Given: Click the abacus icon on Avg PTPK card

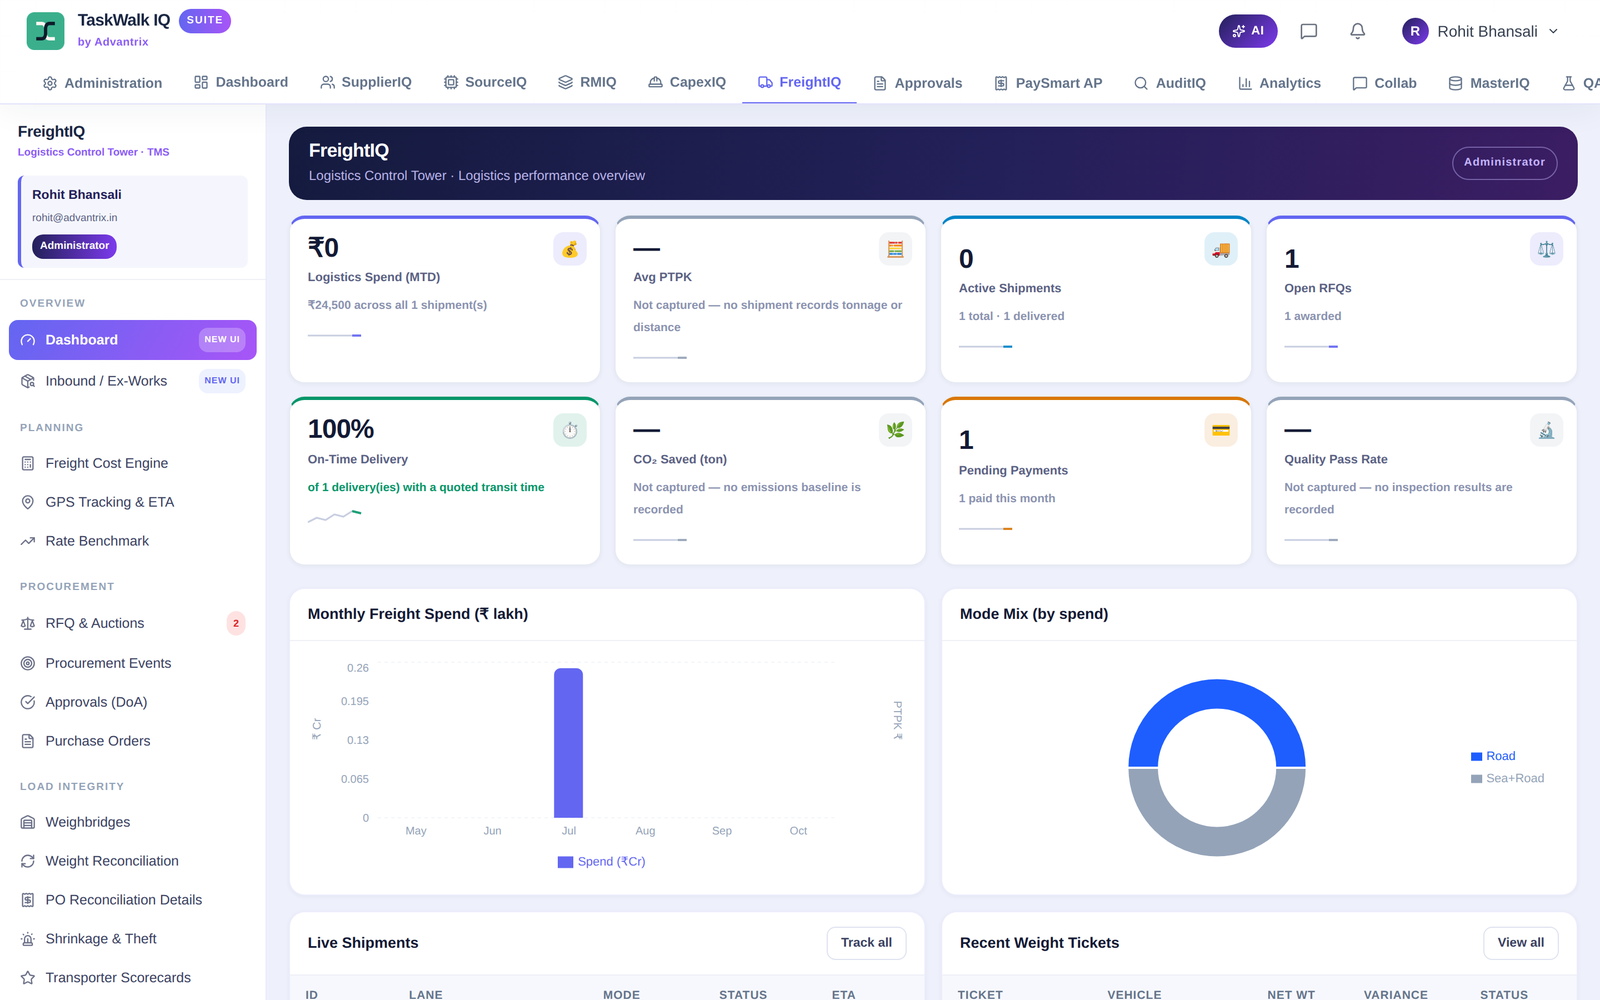Looking at the screenshot, I should pos(895,249).
